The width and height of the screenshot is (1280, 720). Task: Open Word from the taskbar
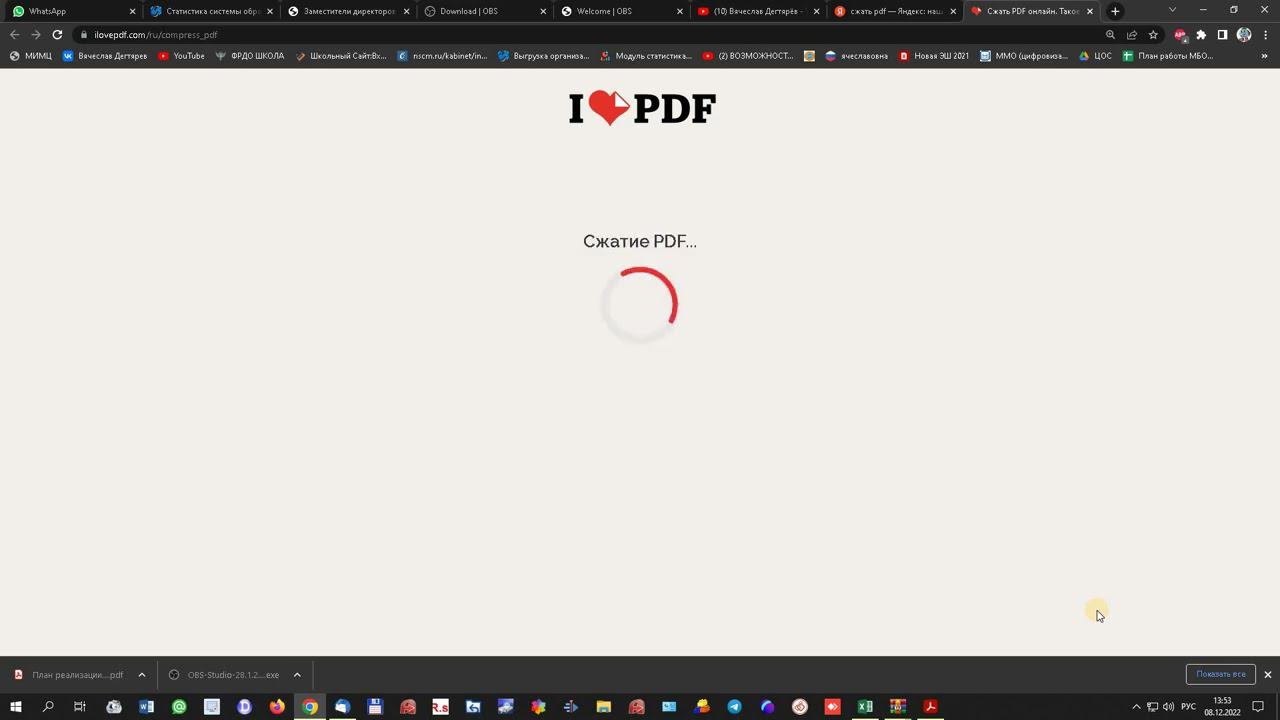(146, 707)
